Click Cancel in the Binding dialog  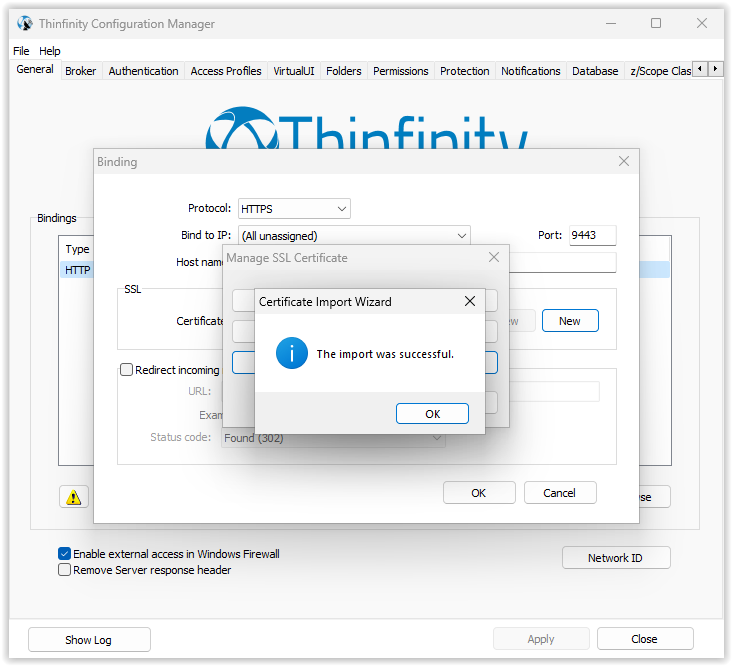(x=560, y=493)
